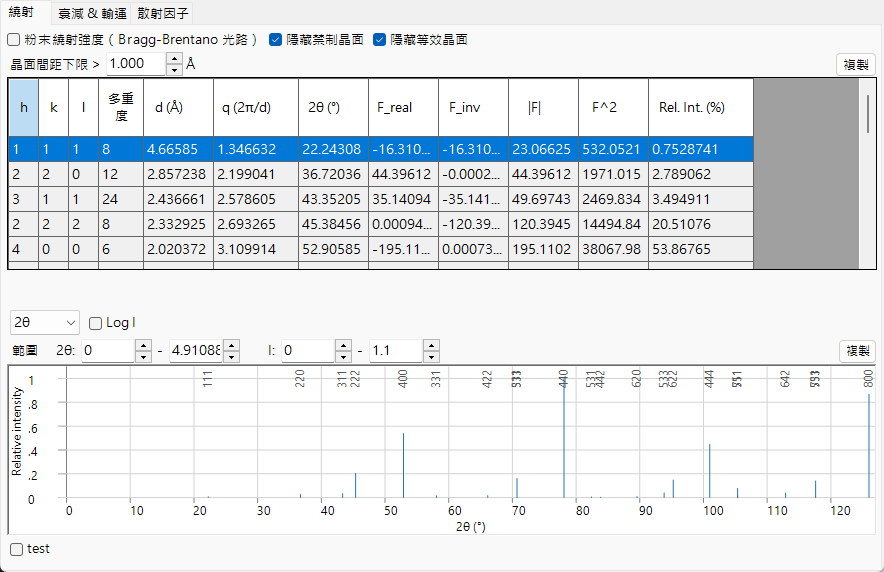
Task: Sort by the k column header
Action: pyautogui.click(x=54, y=107)
